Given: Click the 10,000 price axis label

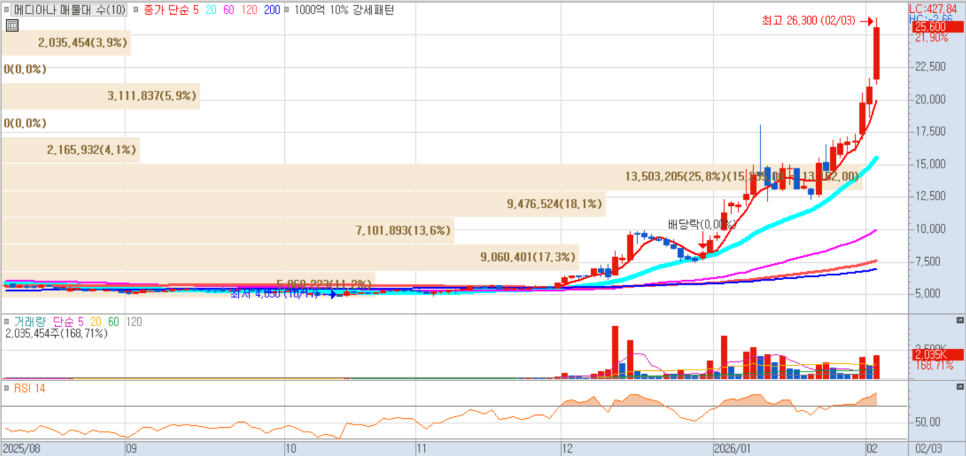Looking at the screenshot, I should click(x=932, y=229).
